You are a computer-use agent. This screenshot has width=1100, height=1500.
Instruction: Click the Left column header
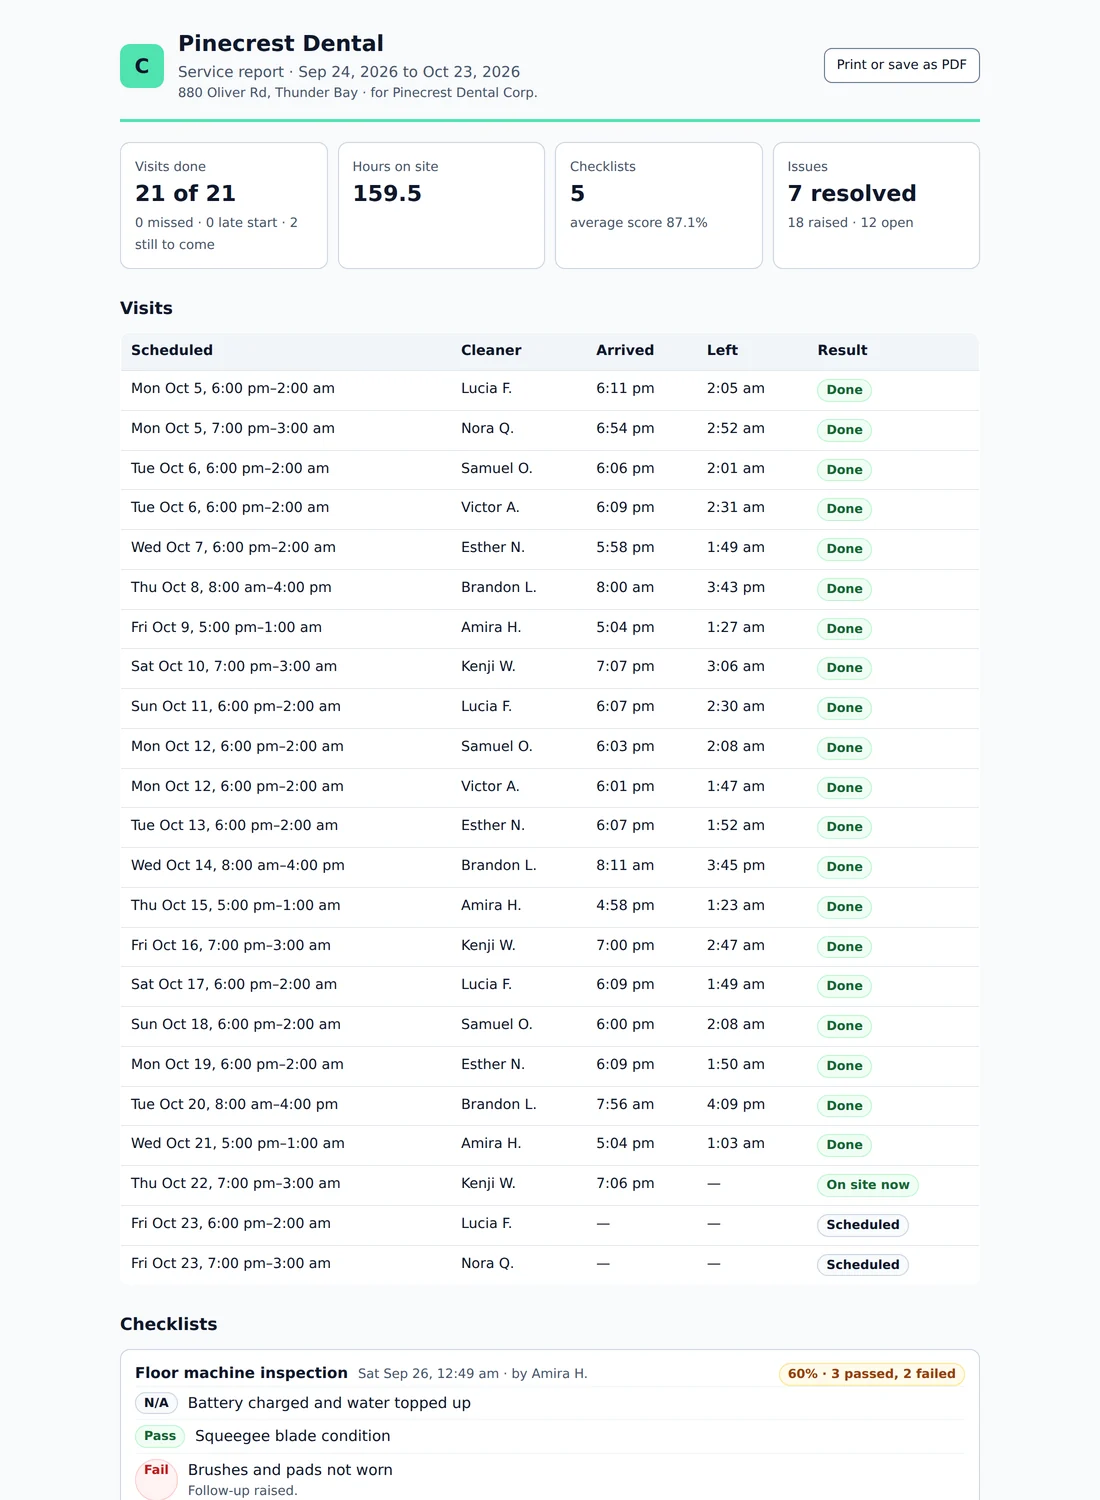click(722, 350)
